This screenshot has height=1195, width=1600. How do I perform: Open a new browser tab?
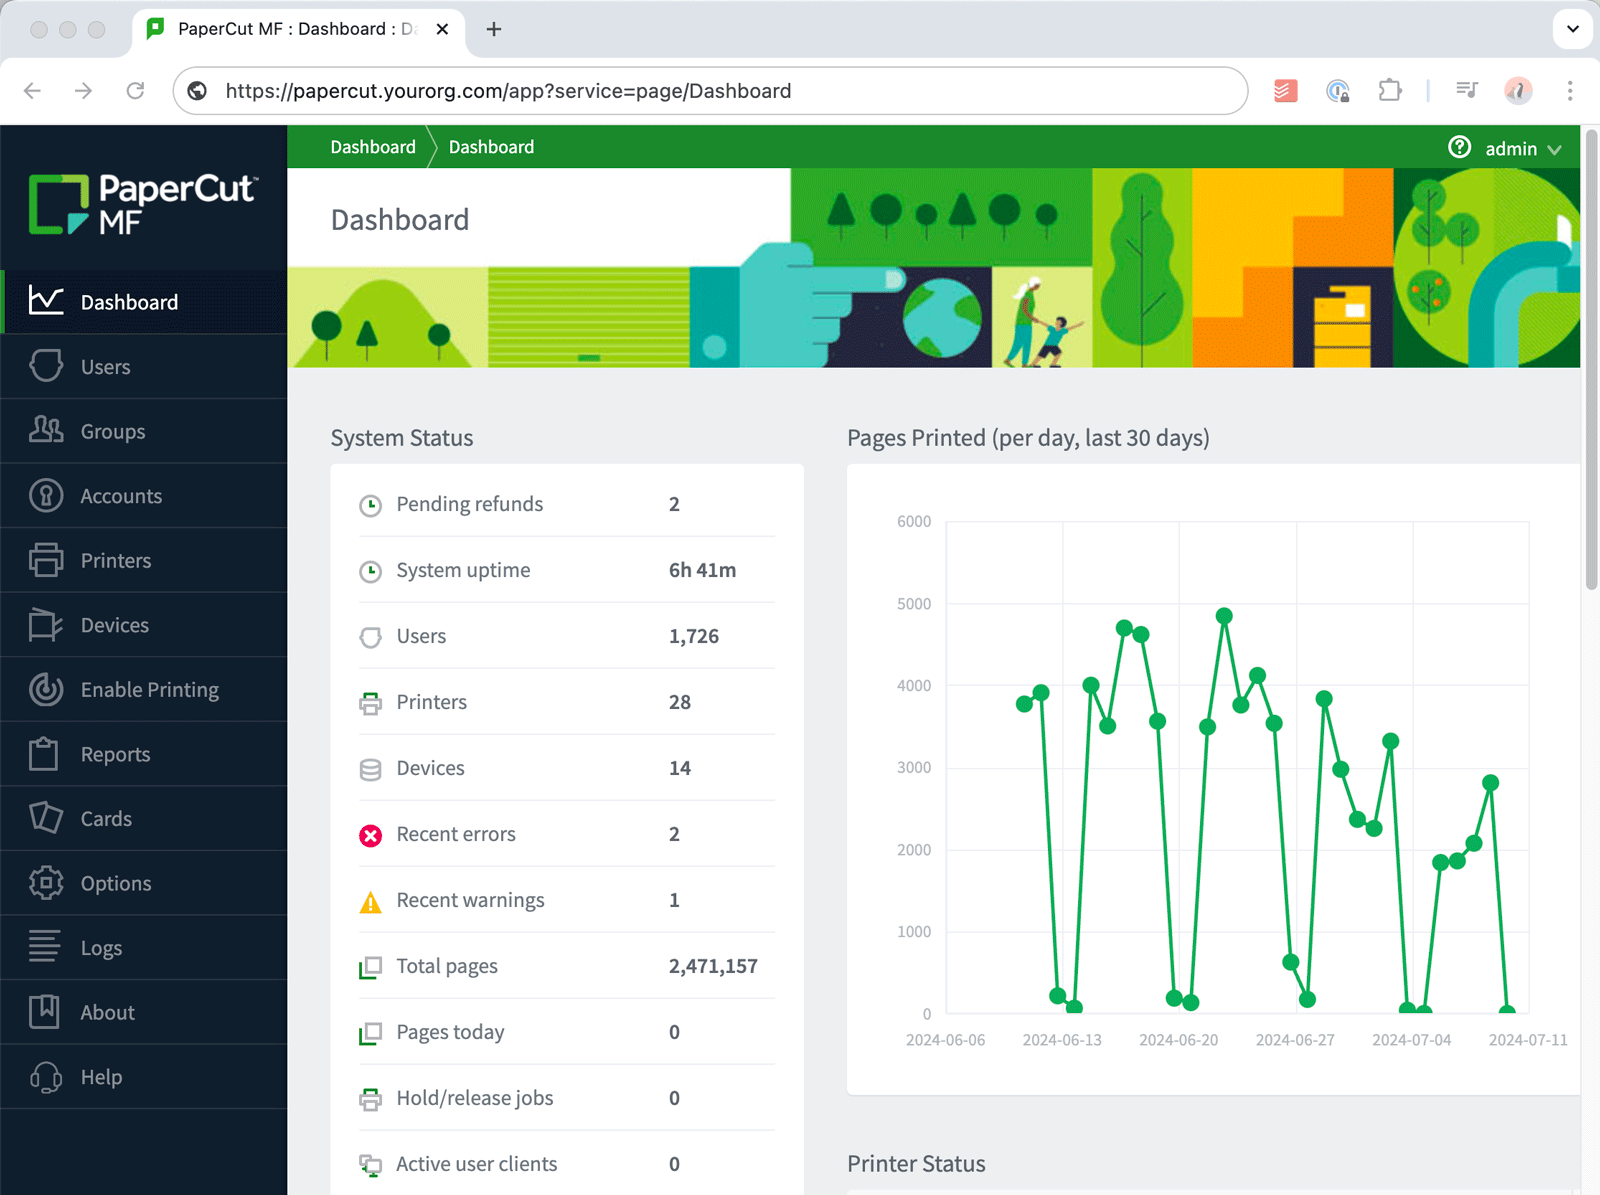[494, 29]
